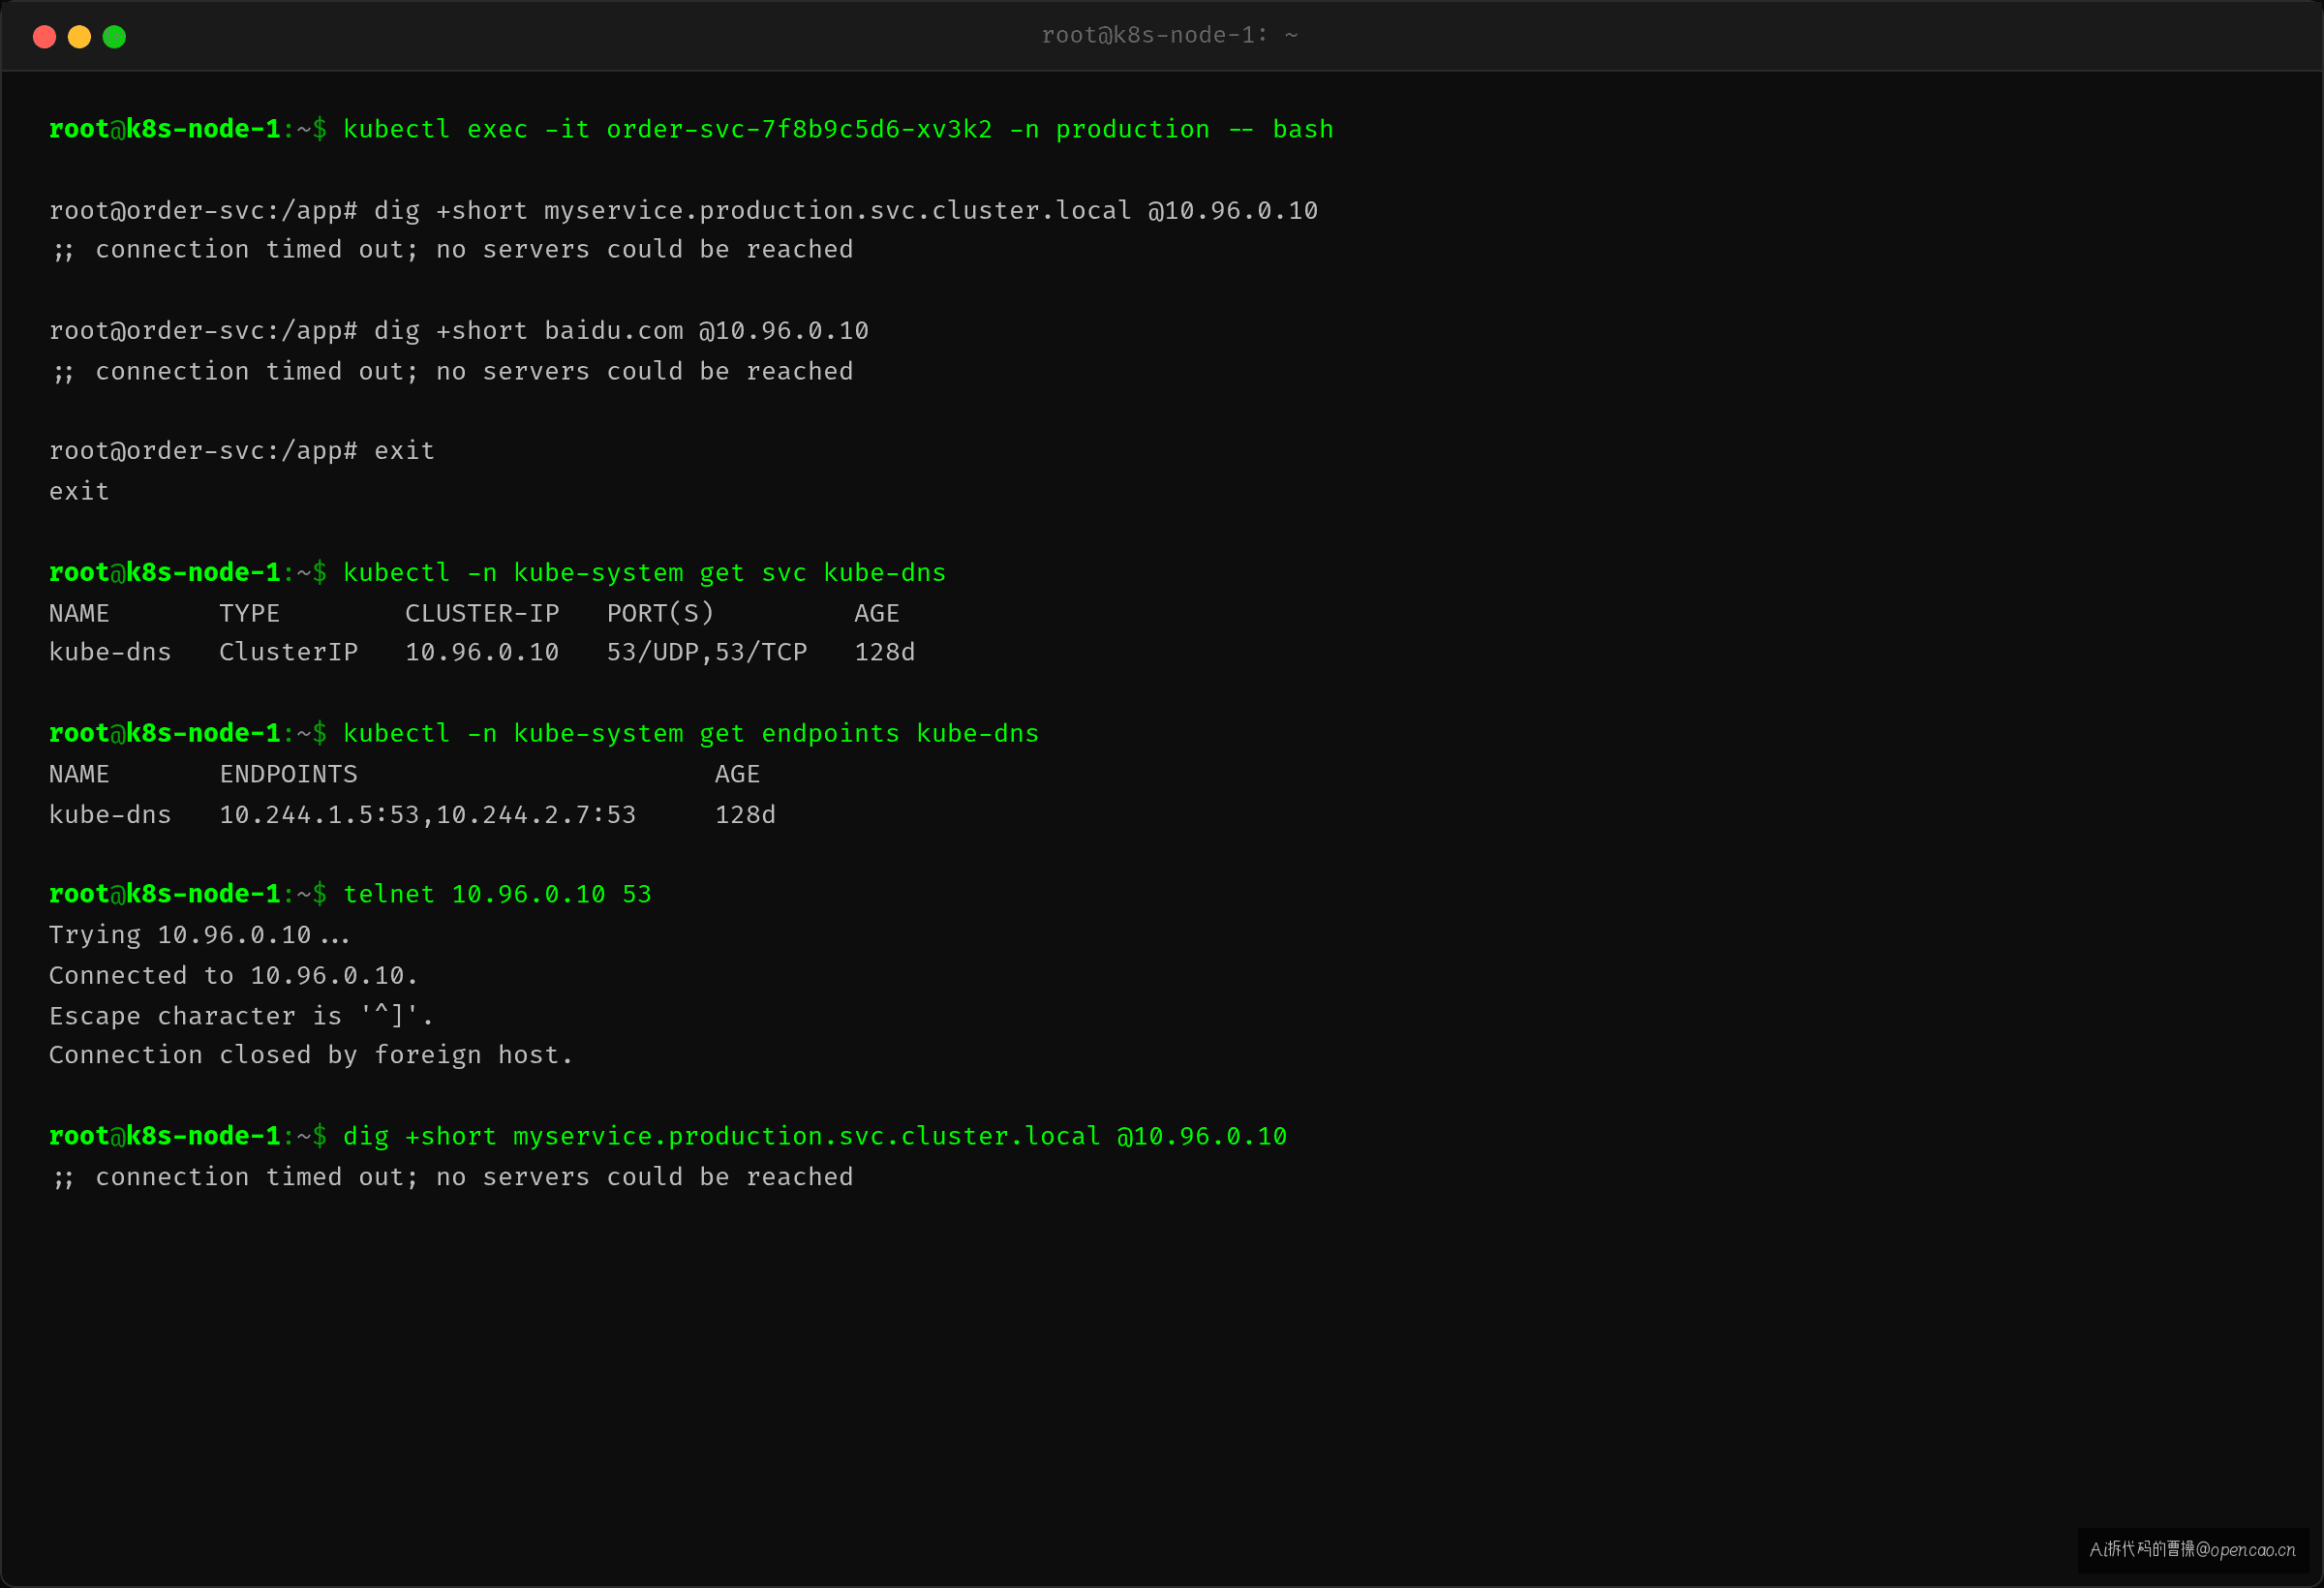Click the final 'connection timed out' message
Image resolution: width=2324 pixels, height=1588 pixels.
tap(451, 1177)
